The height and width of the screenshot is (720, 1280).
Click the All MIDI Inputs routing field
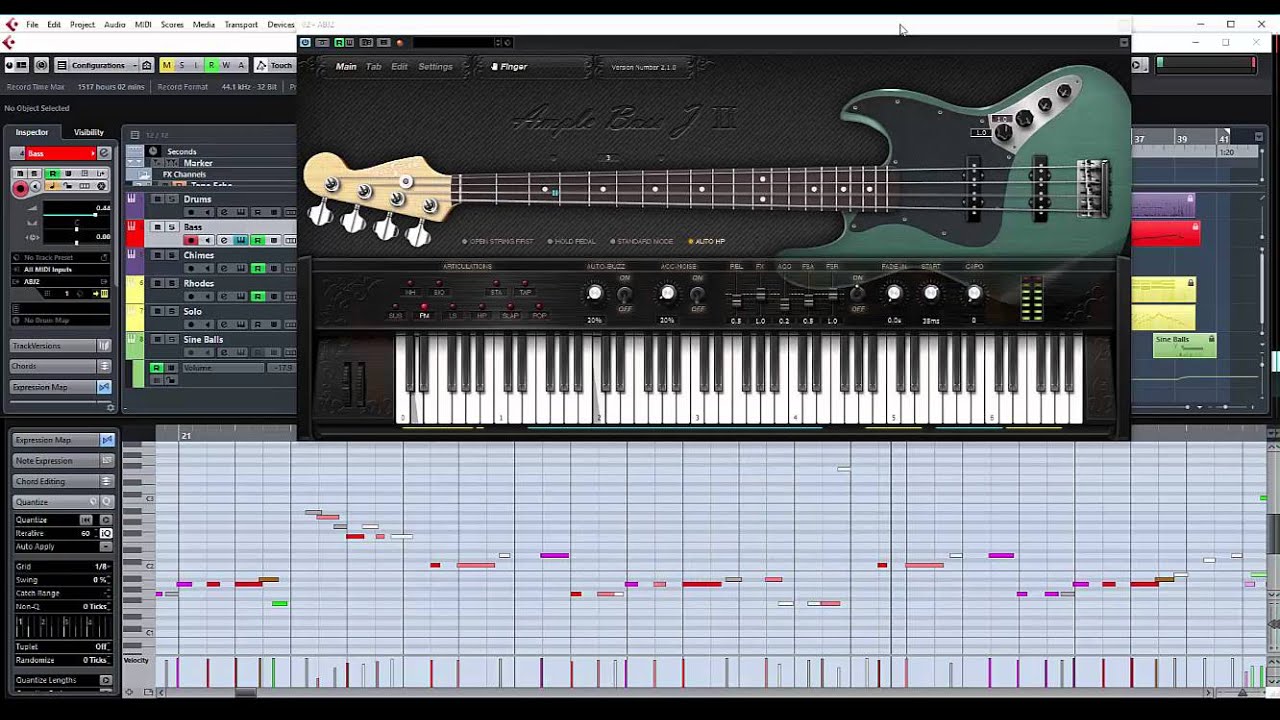pyautogui.click(x=61, y=269)
